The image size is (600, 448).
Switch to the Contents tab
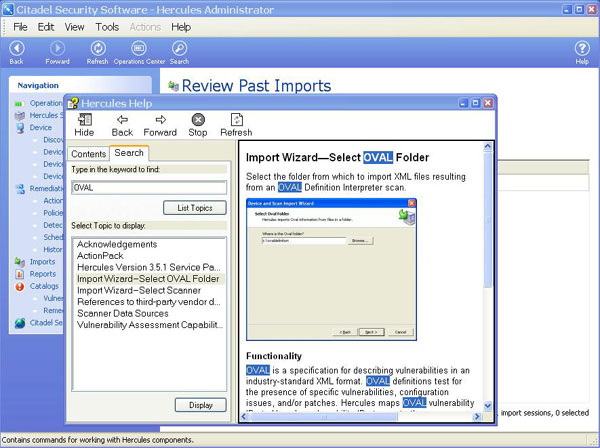coord(89,154)
